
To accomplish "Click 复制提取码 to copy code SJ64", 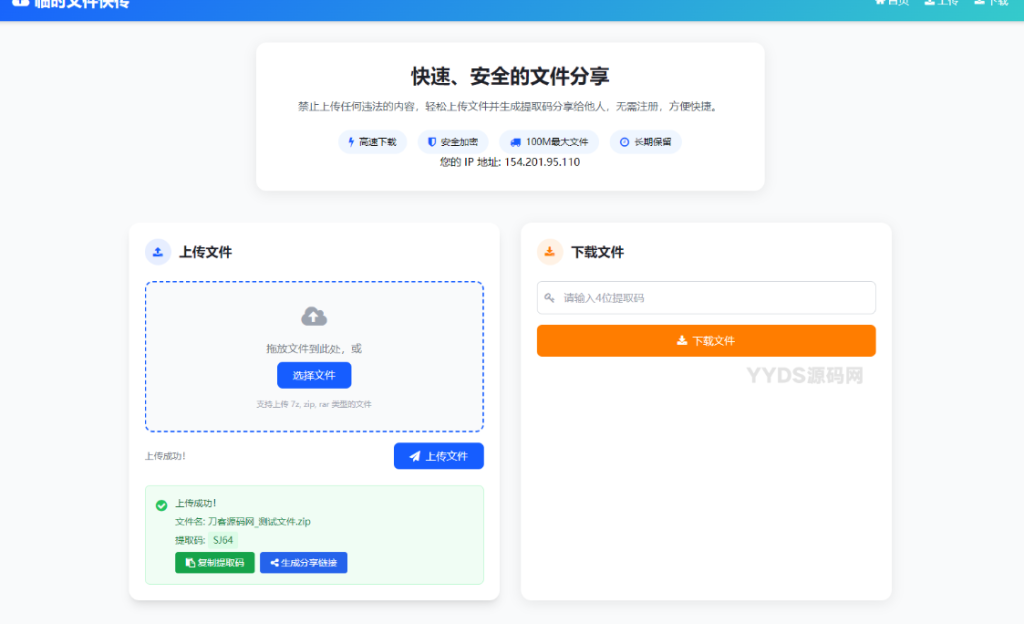I will pyautogui.click(x=215, y=562).
